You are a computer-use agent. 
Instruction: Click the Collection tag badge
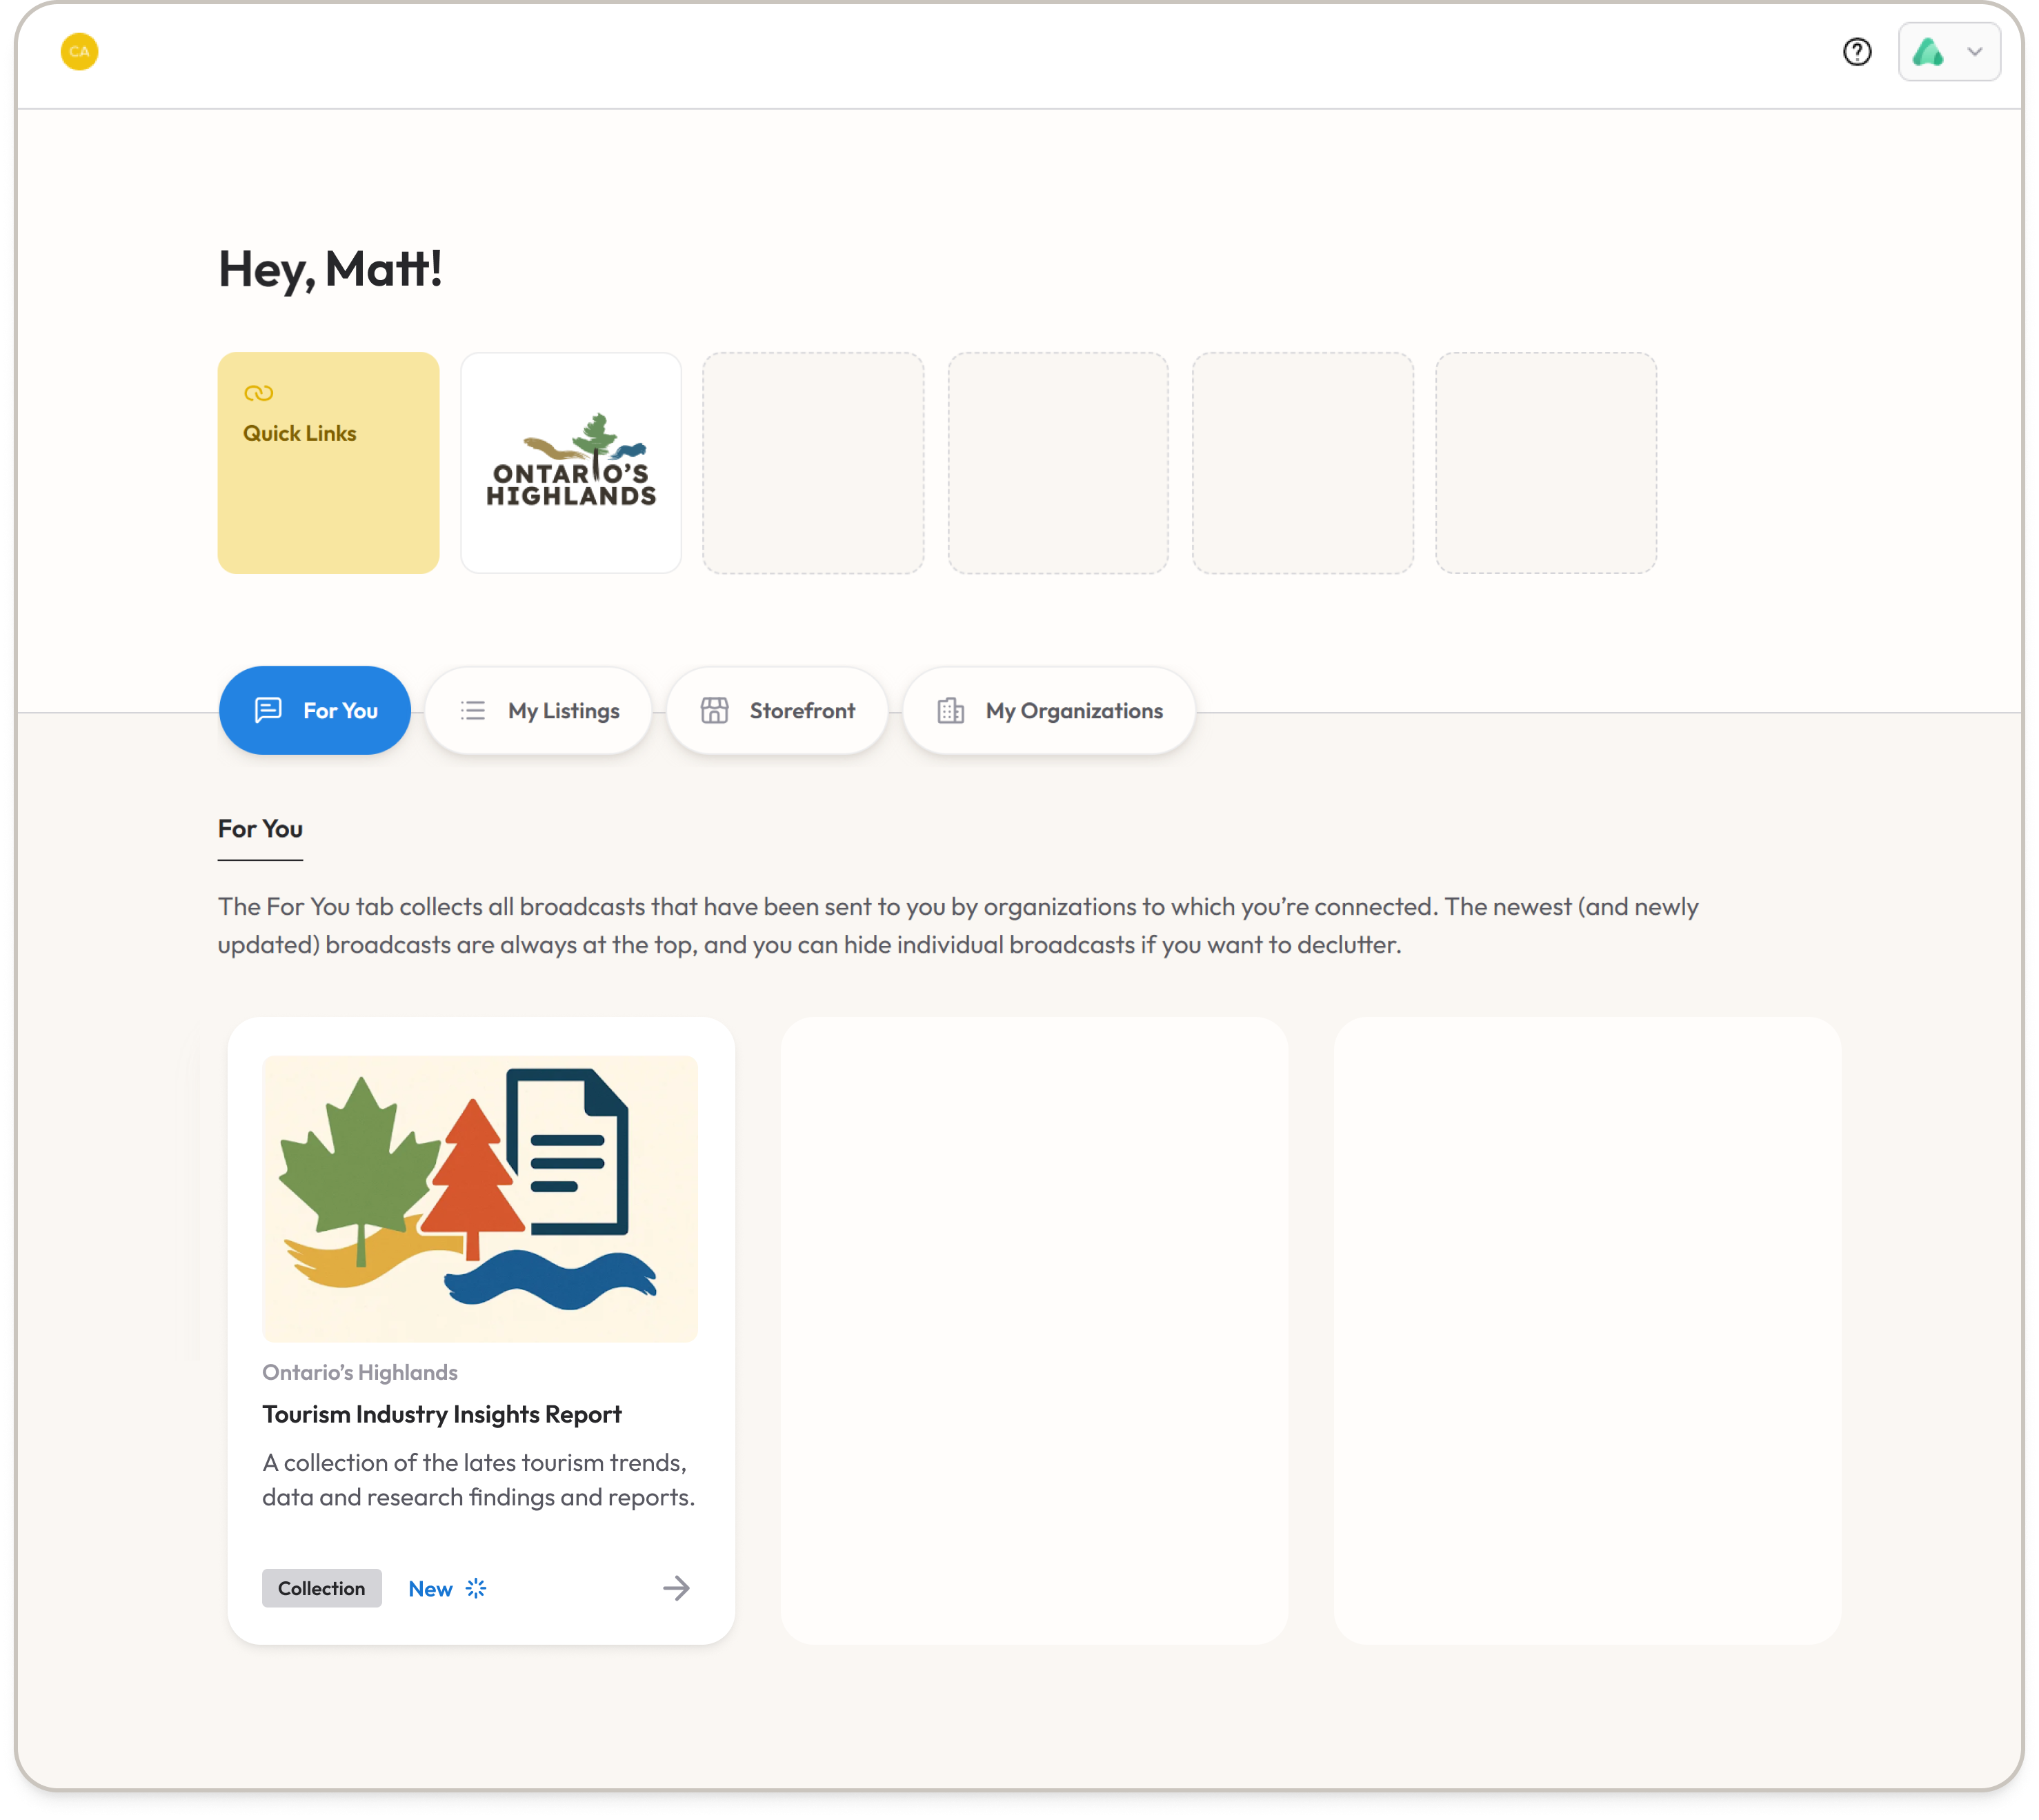pyautogui.click(x=321, y=1588)
